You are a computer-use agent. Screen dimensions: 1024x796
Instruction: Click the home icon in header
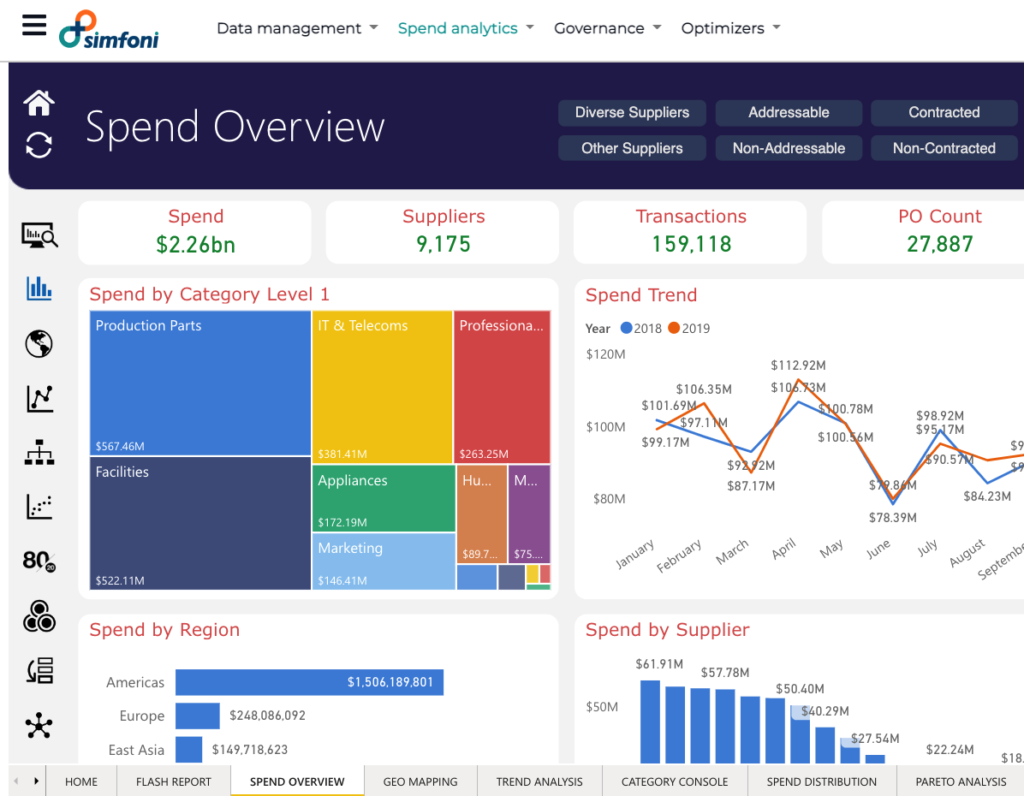coord(39,102)
